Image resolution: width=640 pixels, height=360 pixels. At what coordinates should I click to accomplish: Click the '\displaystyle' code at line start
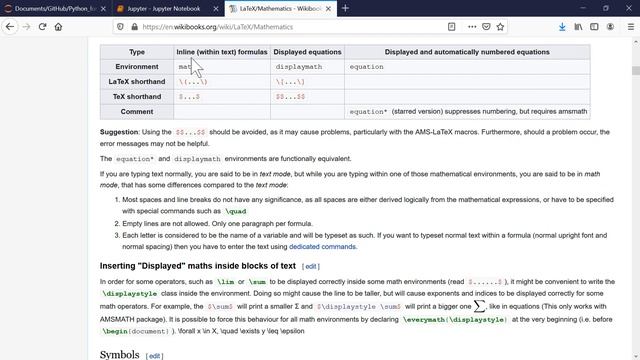[x=130, y=294]
